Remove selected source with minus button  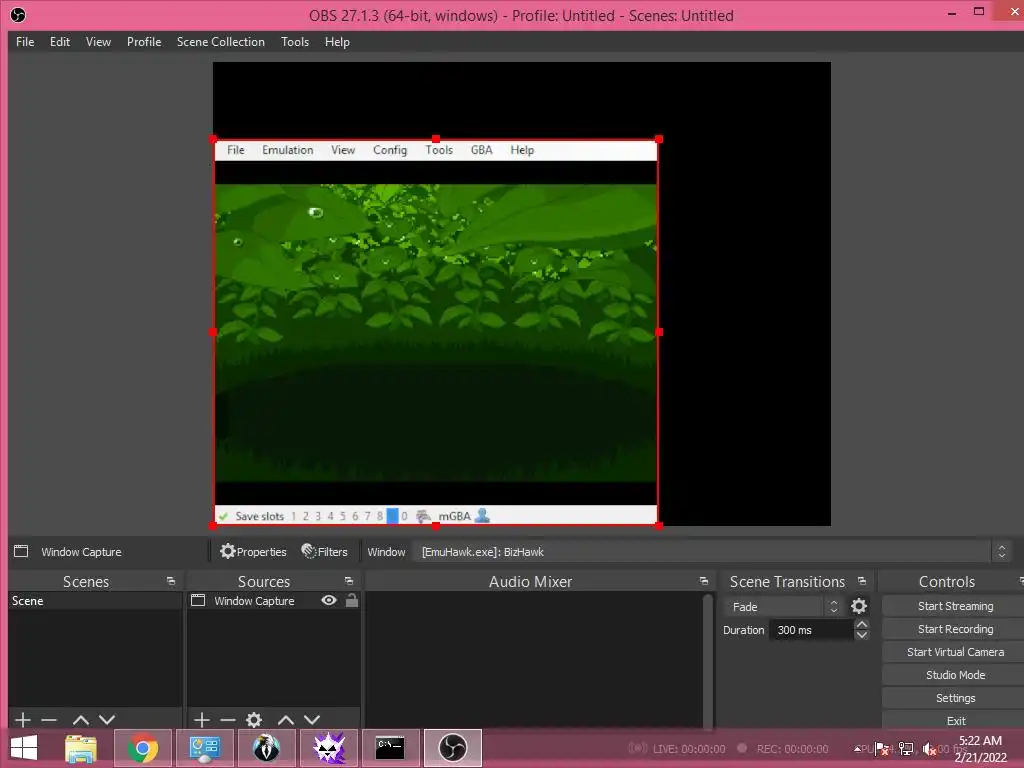pyautogui.click(x=228, y=720)
